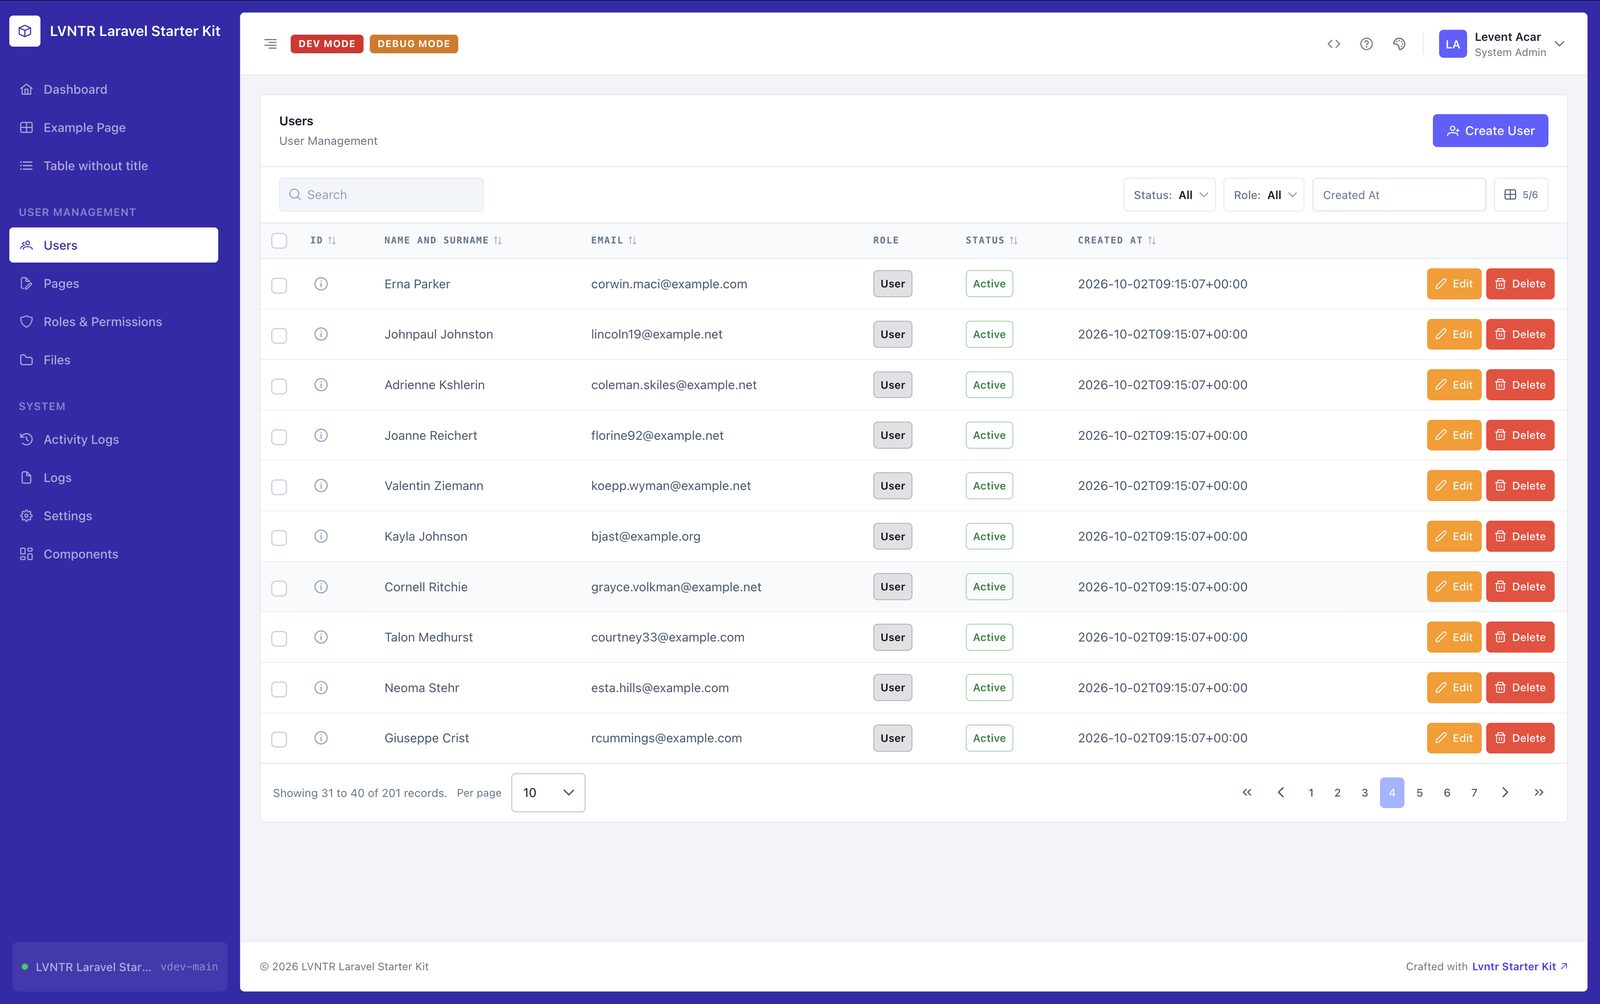Show info icon for Kayla Johnson
The height and width of the screenshot is (1004, 1600).
click(x=321, y=536)
